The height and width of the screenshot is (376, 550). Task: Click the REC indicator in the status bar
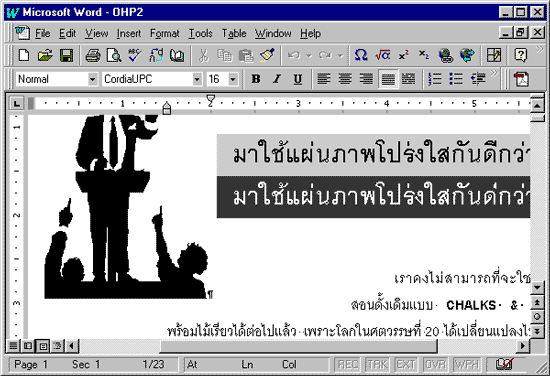[x=348, y=364]
